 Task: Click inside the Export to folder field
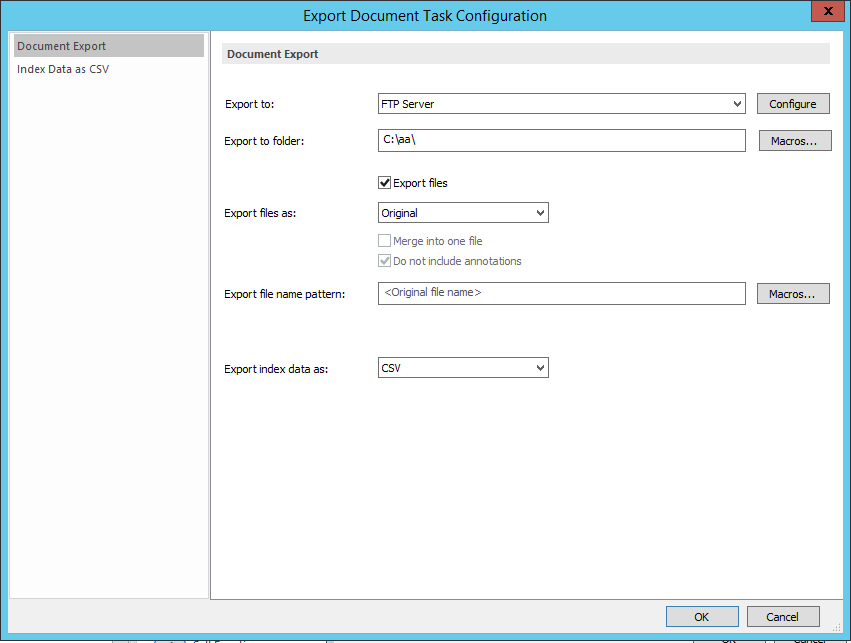(560, 140)
